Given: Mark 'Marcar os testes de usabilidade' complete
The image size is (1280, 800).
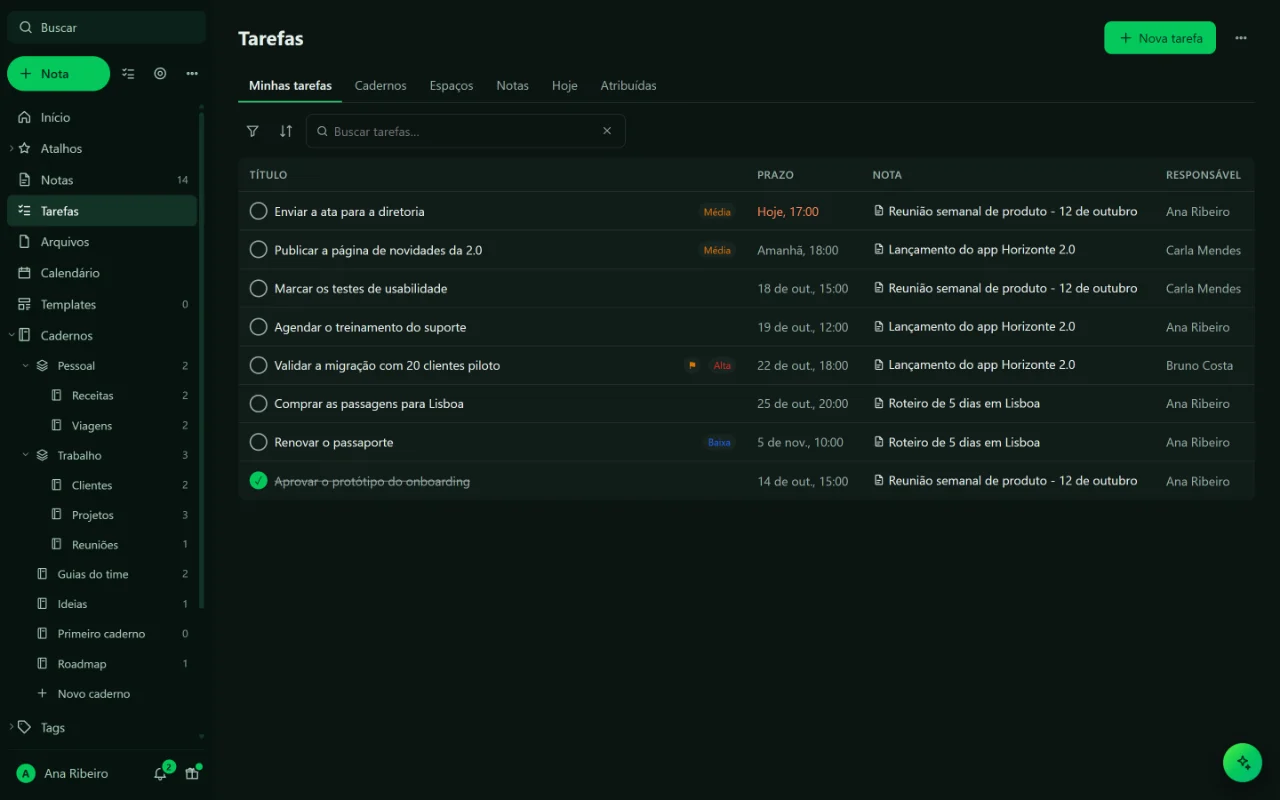Looking at the screenshot, I should pos(258,288).
